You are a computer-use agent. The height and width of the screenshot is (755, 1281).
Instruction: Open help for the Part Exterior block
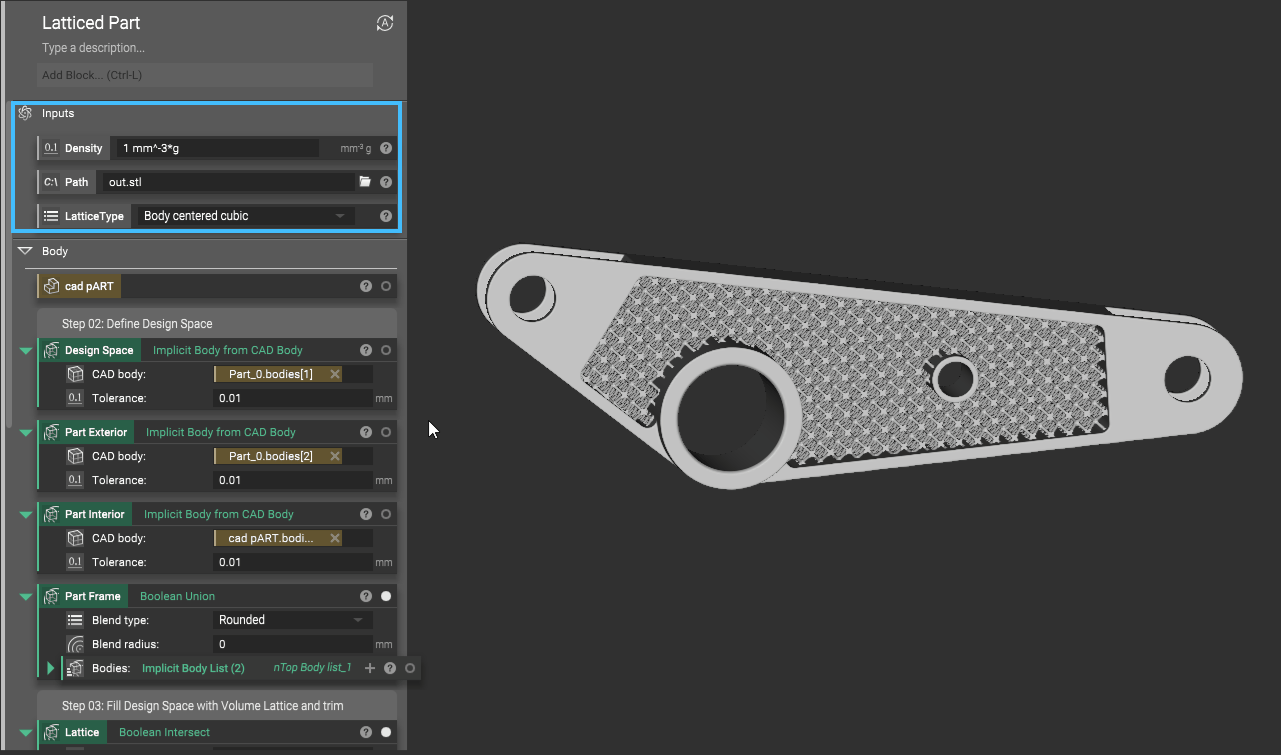(x=366, y=432)
